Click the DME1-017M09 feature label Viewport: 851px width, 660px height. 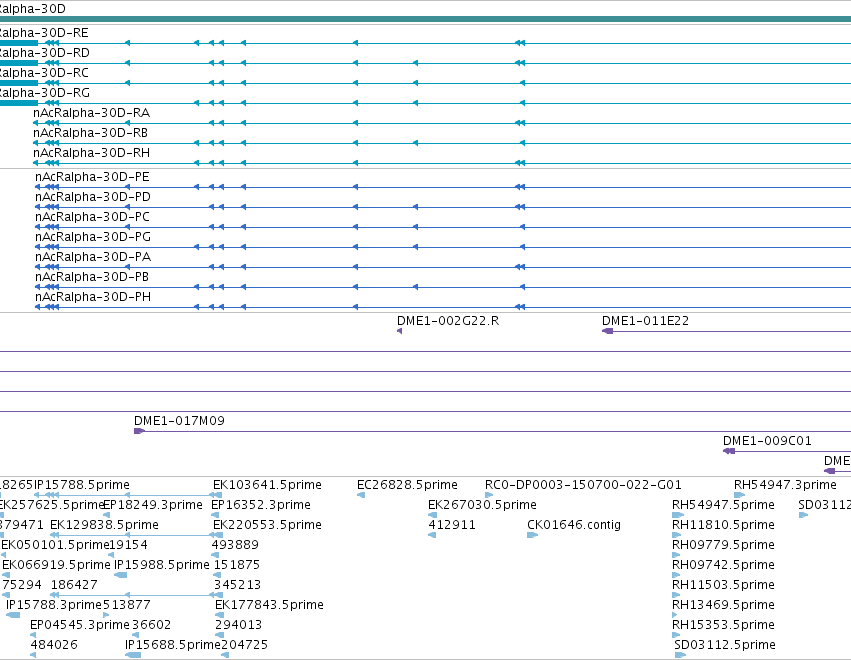(179, 421)
